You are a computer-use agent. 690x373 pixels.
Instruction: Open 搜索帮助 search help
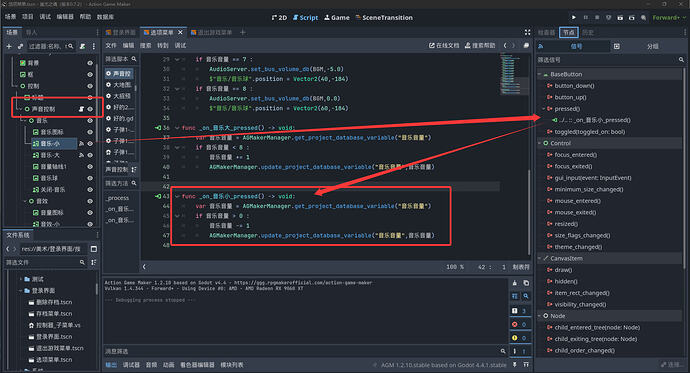coord(480,45)
